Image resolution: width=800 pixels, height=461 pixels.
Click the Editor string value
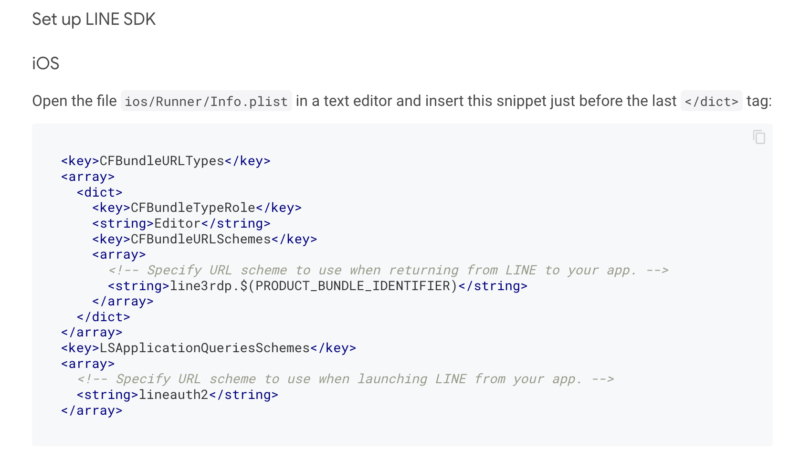[180, 223]
